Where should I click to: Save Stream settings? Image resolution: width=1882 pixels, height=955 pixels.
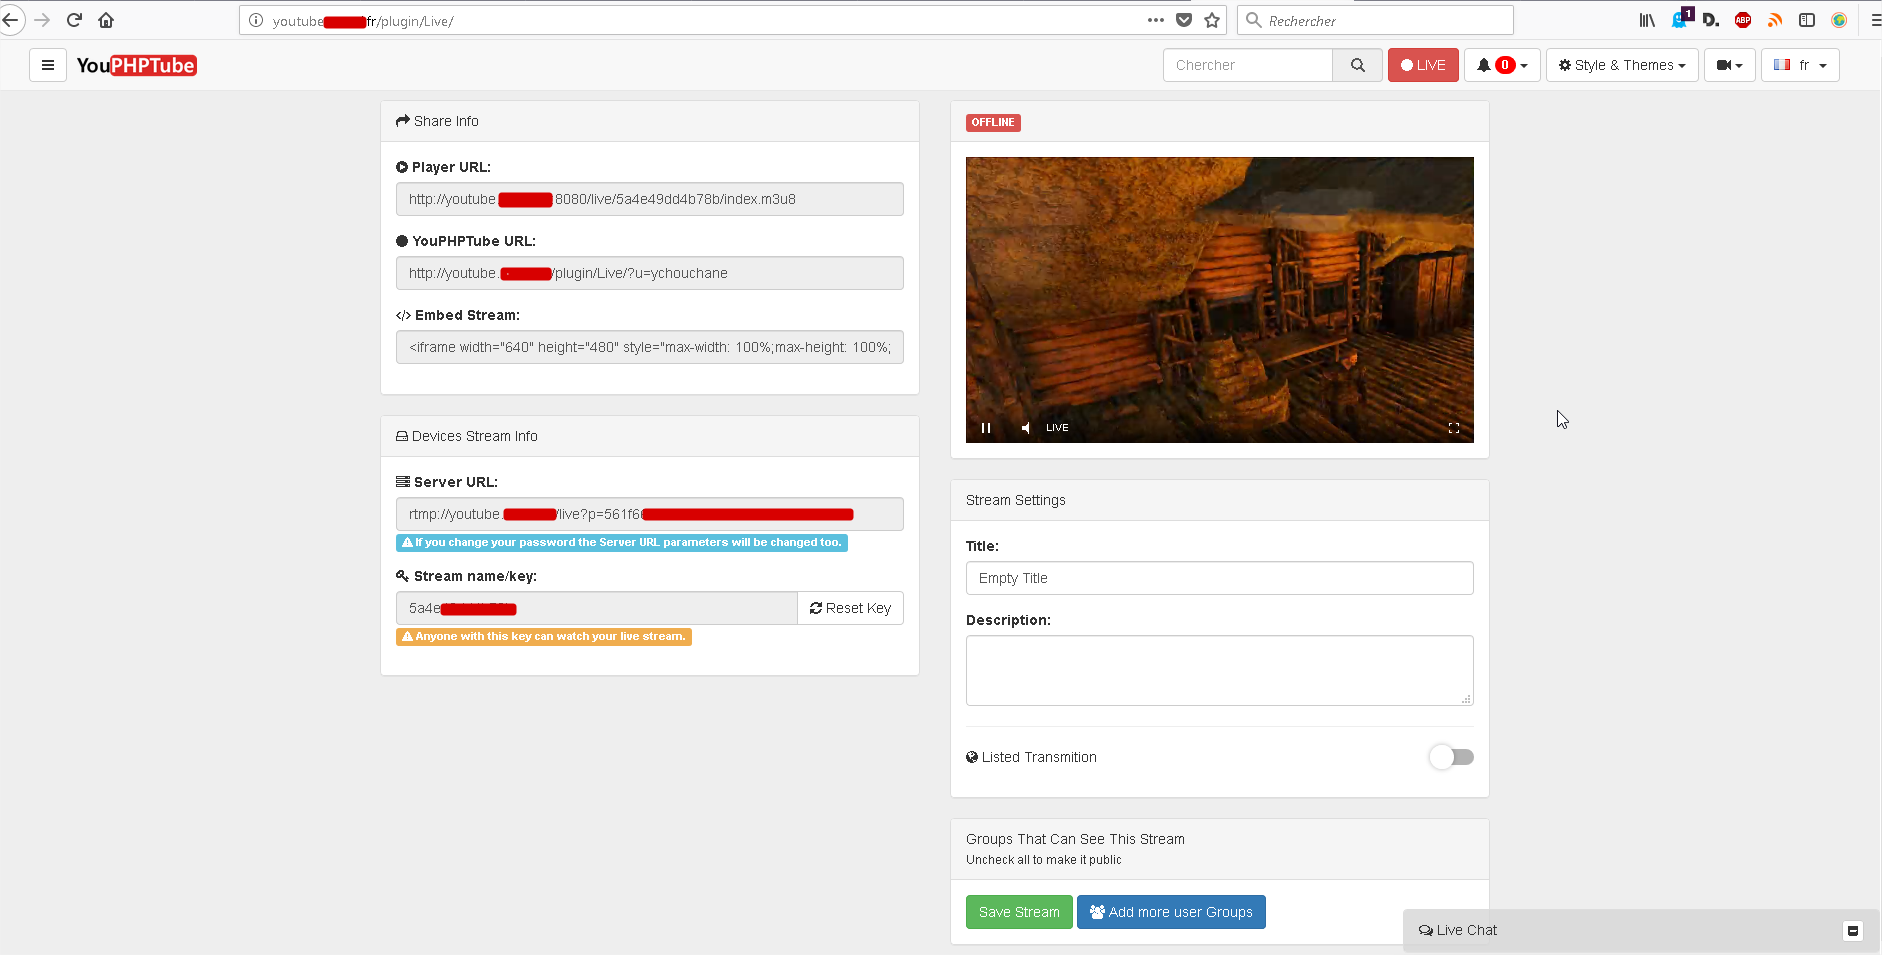[1019, 912]
